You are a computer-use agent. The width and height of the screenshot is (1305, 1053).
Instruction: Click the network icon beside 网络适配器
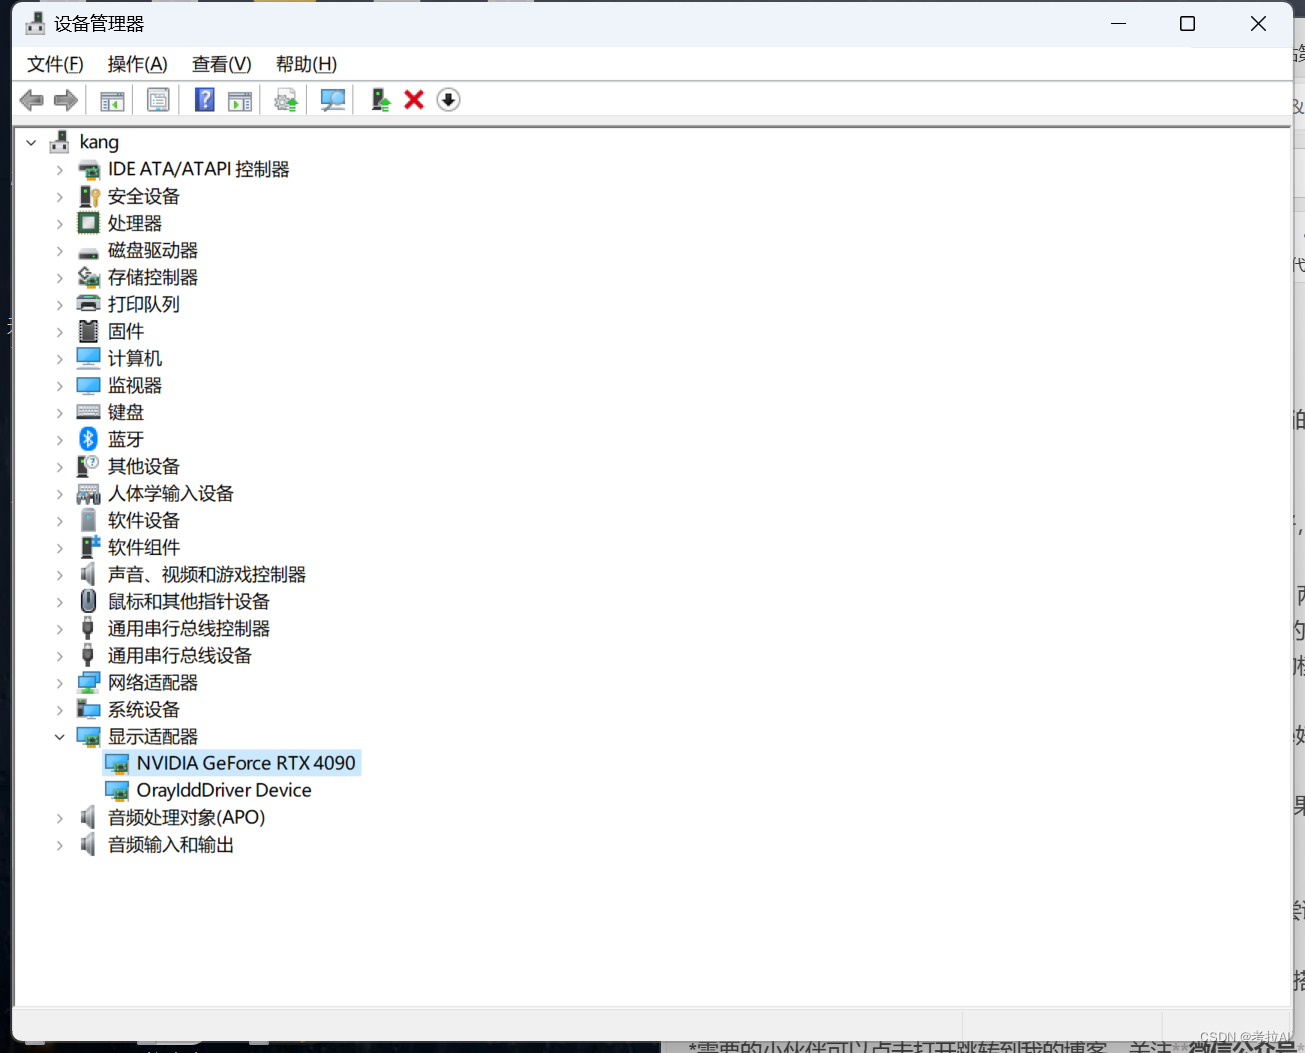88,682
